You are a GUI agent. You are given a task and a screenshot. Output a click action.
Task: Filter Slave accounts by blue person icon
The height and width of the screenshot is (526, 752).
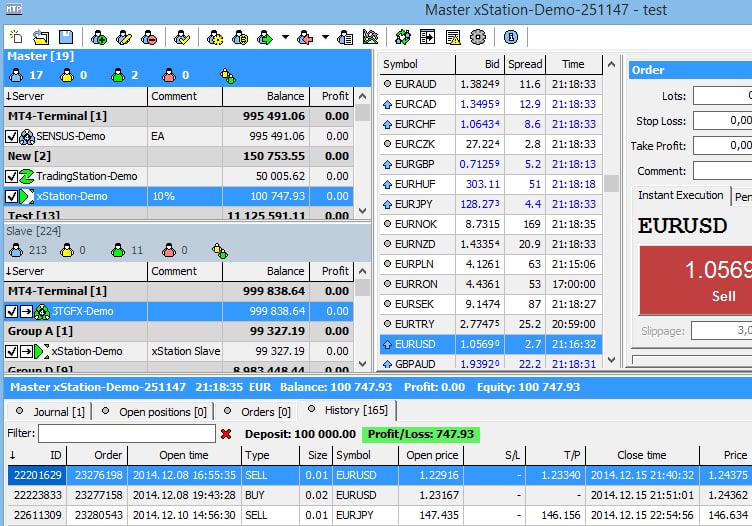point(16,250)
